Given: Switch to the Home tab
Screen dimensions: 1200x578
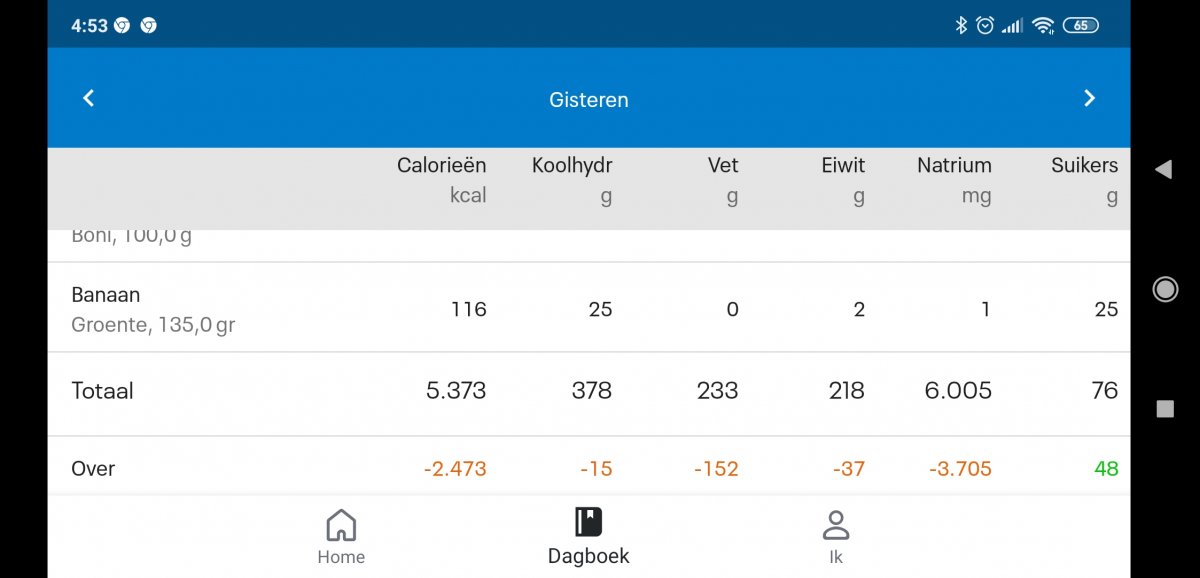Looking at the screenshot, I should point(341,537).
